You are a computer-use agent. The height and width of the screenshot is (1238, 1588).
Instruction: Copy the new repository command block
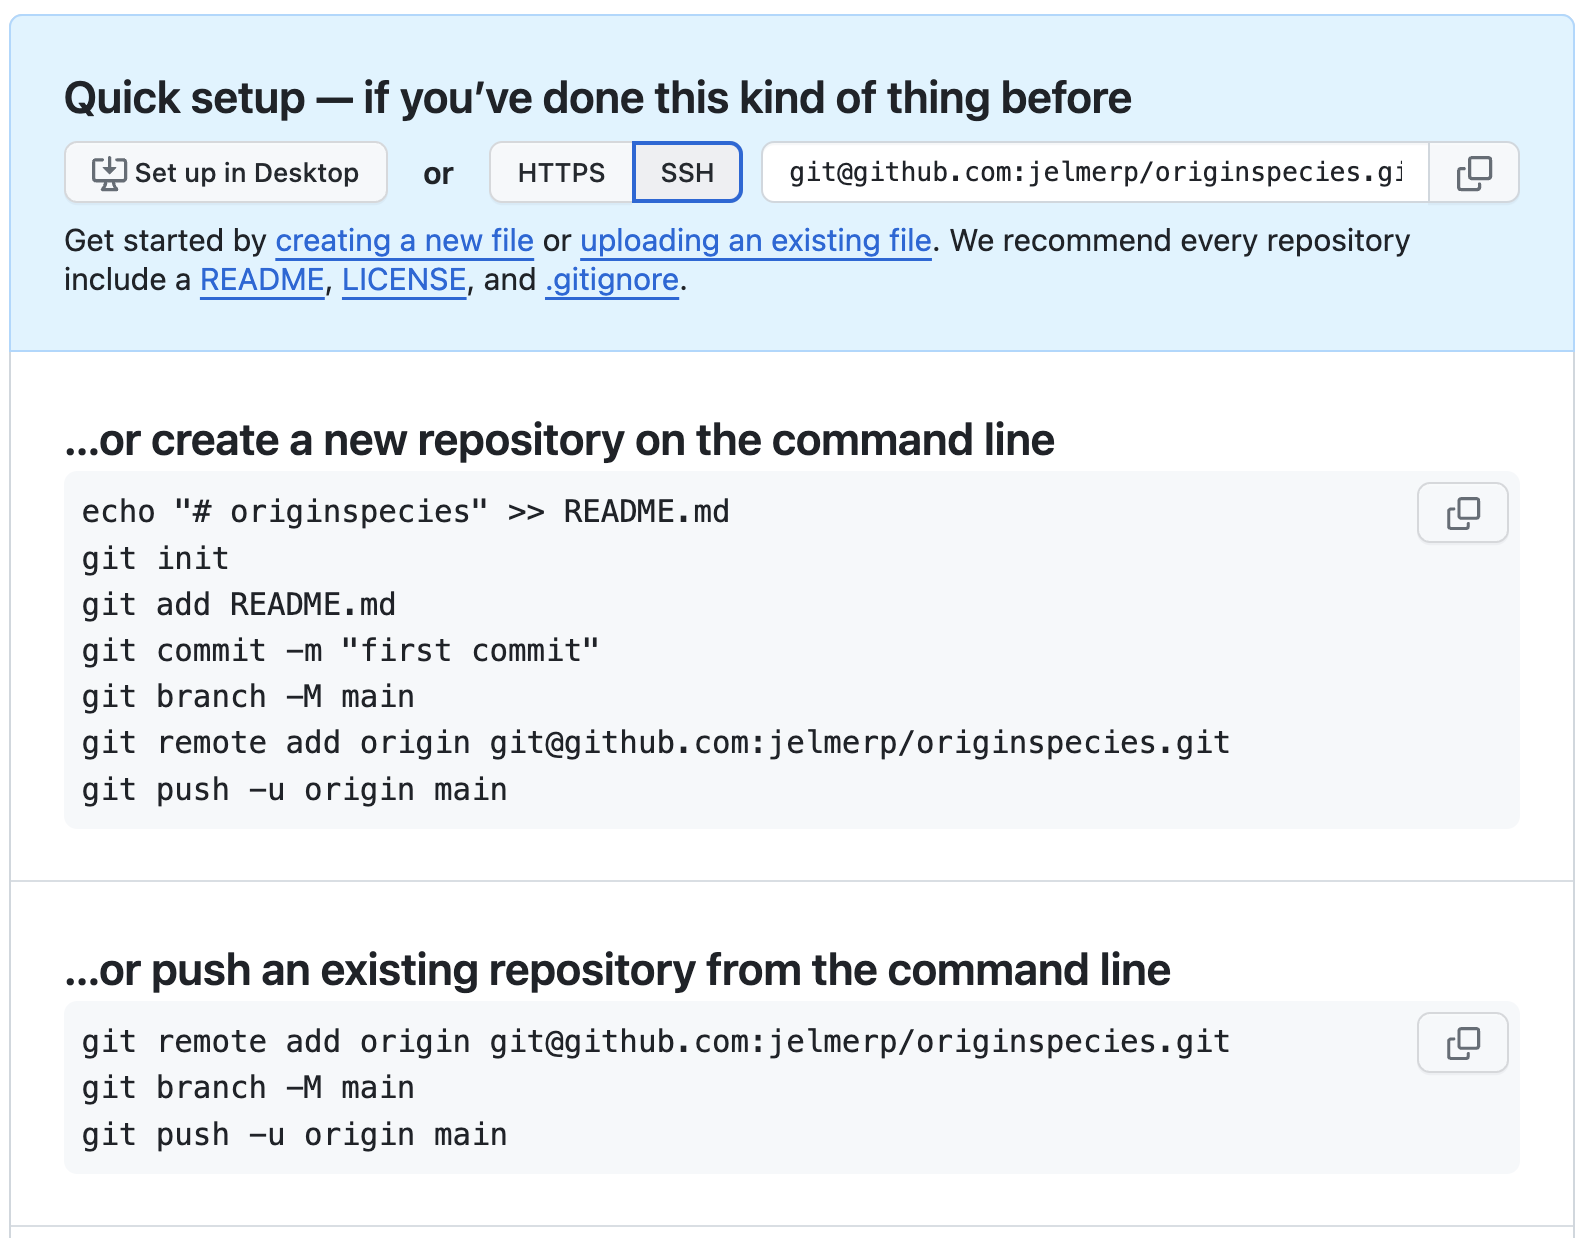[x=1462, y=513]
